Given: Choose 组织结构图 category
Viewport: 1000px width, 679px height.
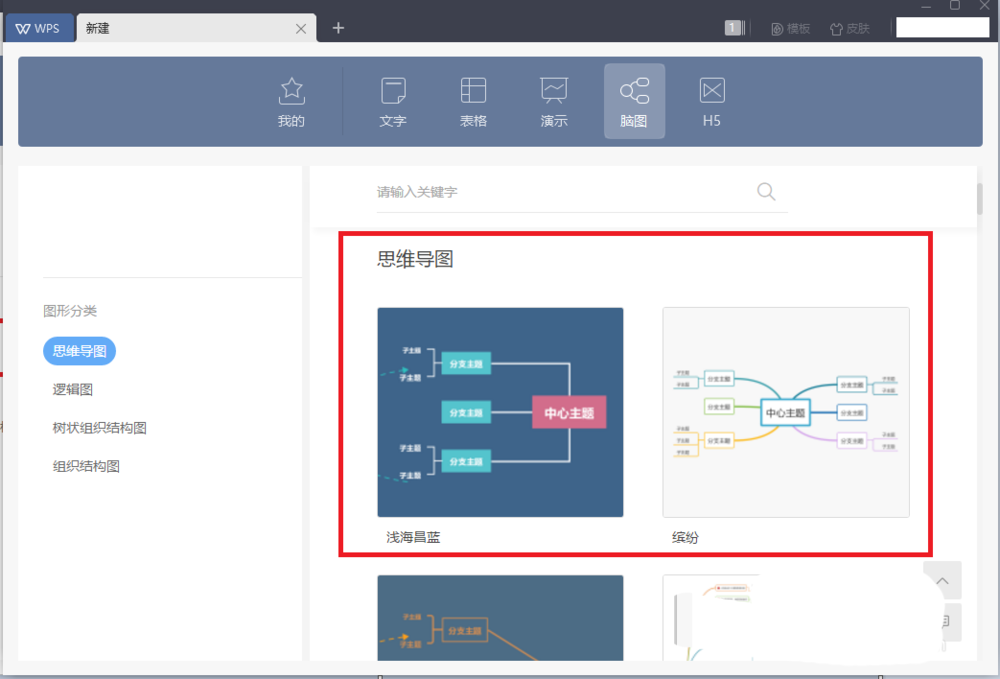Looking at the screenshot, I should [x=86, y=466].
